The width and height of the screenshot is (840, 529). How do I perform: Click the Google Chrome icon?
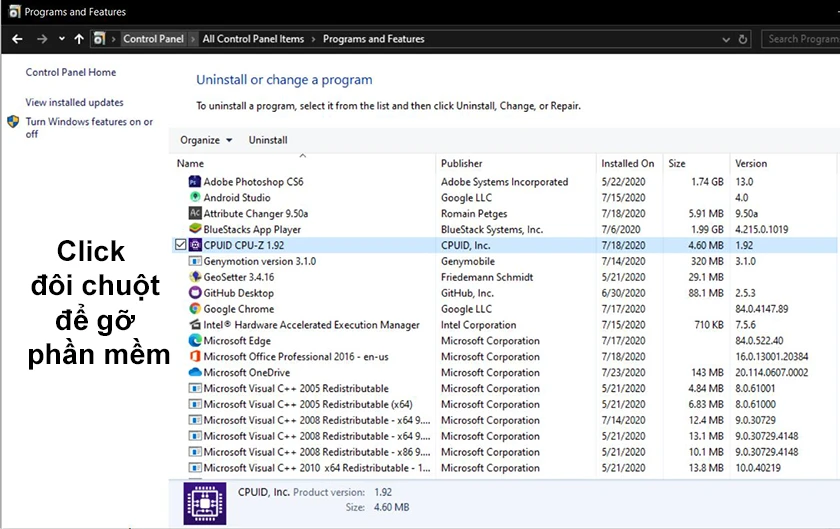click(x=195, y=309)
